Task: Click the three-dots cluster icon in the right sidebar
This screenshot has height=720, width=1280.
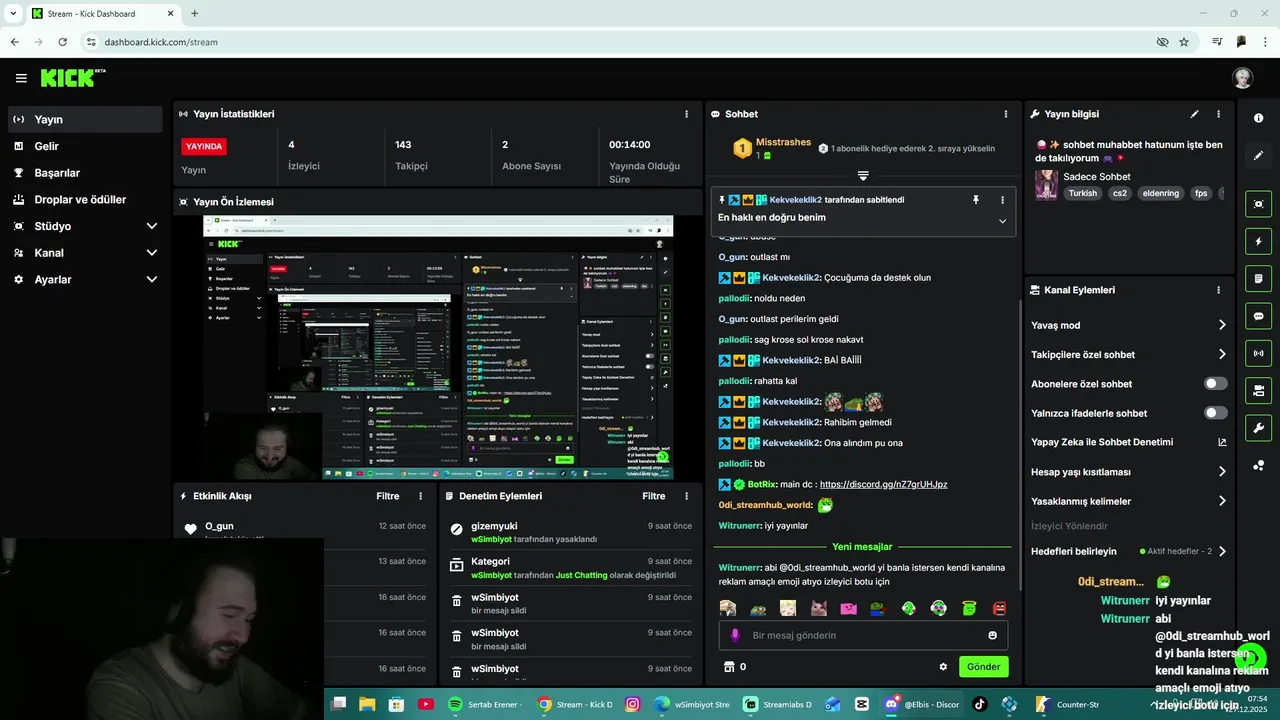Action: (1258, 466)
